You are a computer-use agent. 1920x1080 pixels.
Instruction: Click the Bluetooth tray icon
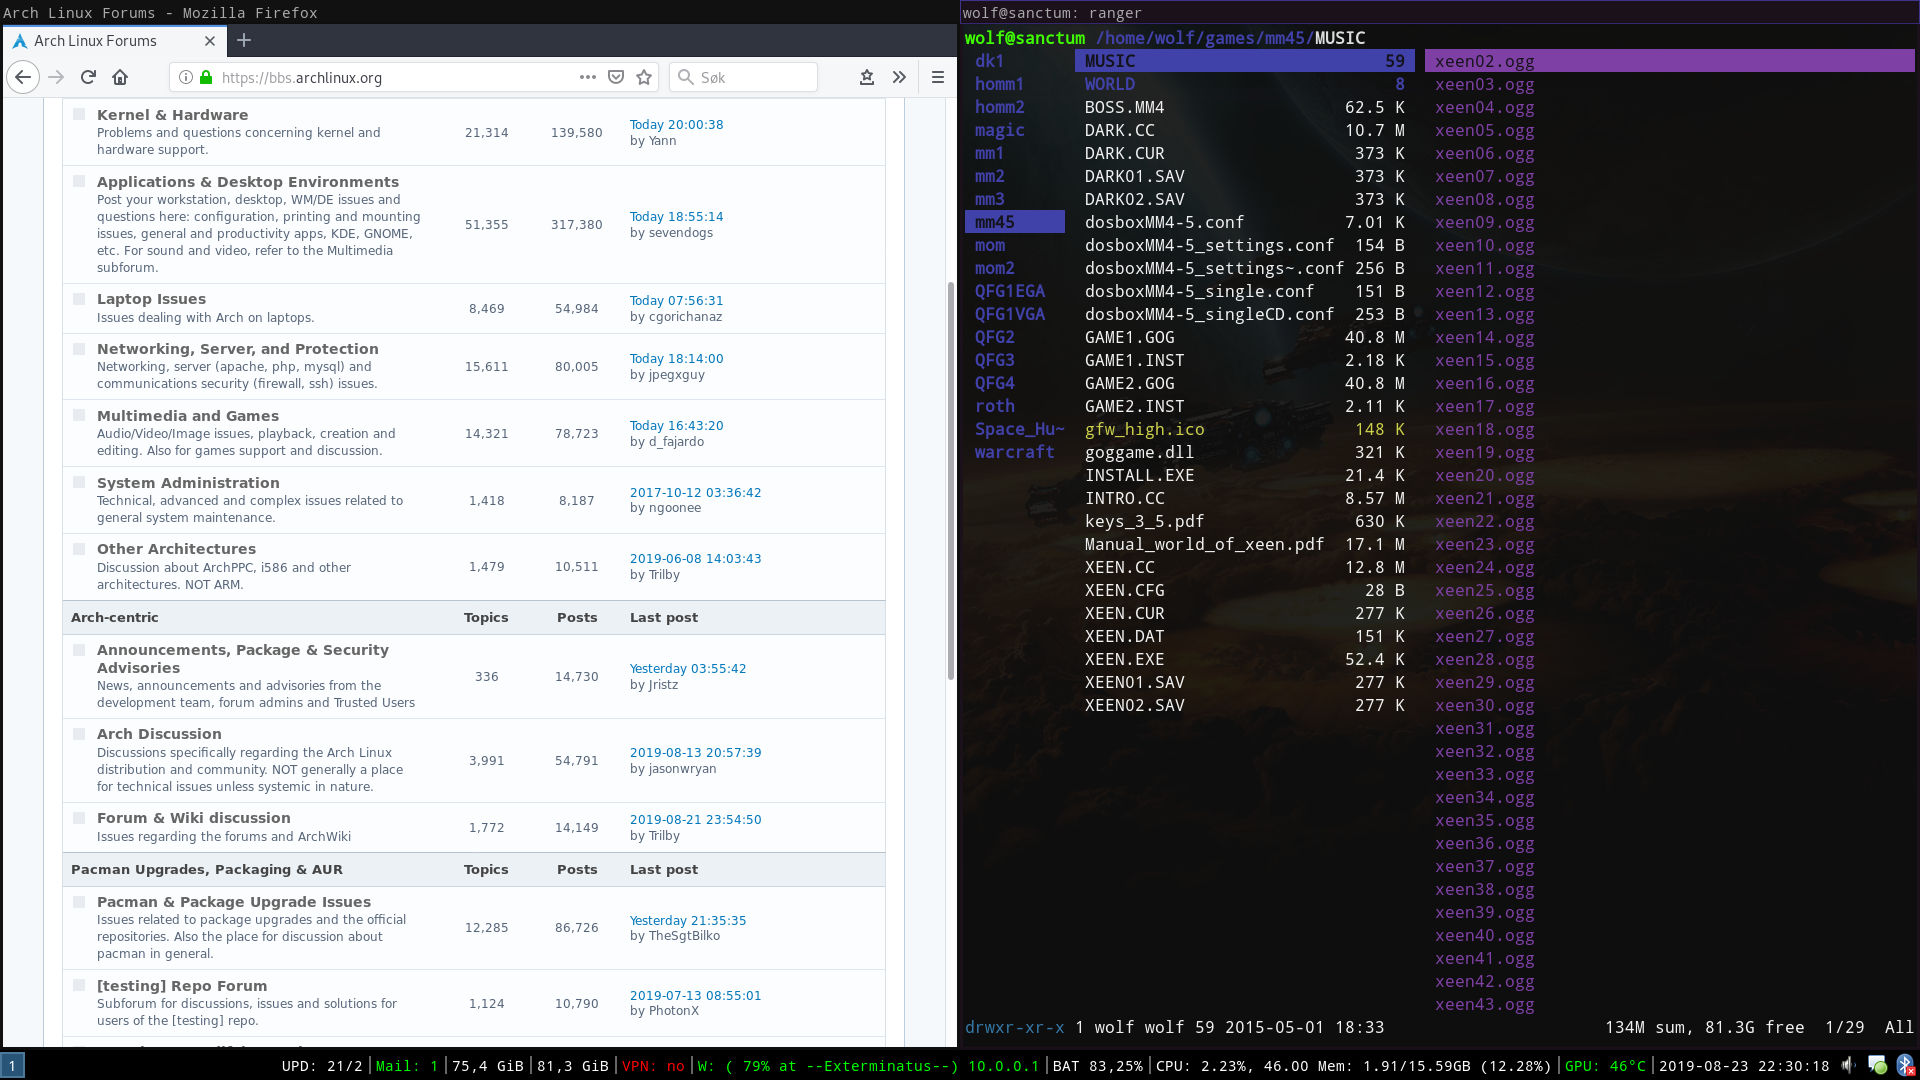pos(1905,1065)
